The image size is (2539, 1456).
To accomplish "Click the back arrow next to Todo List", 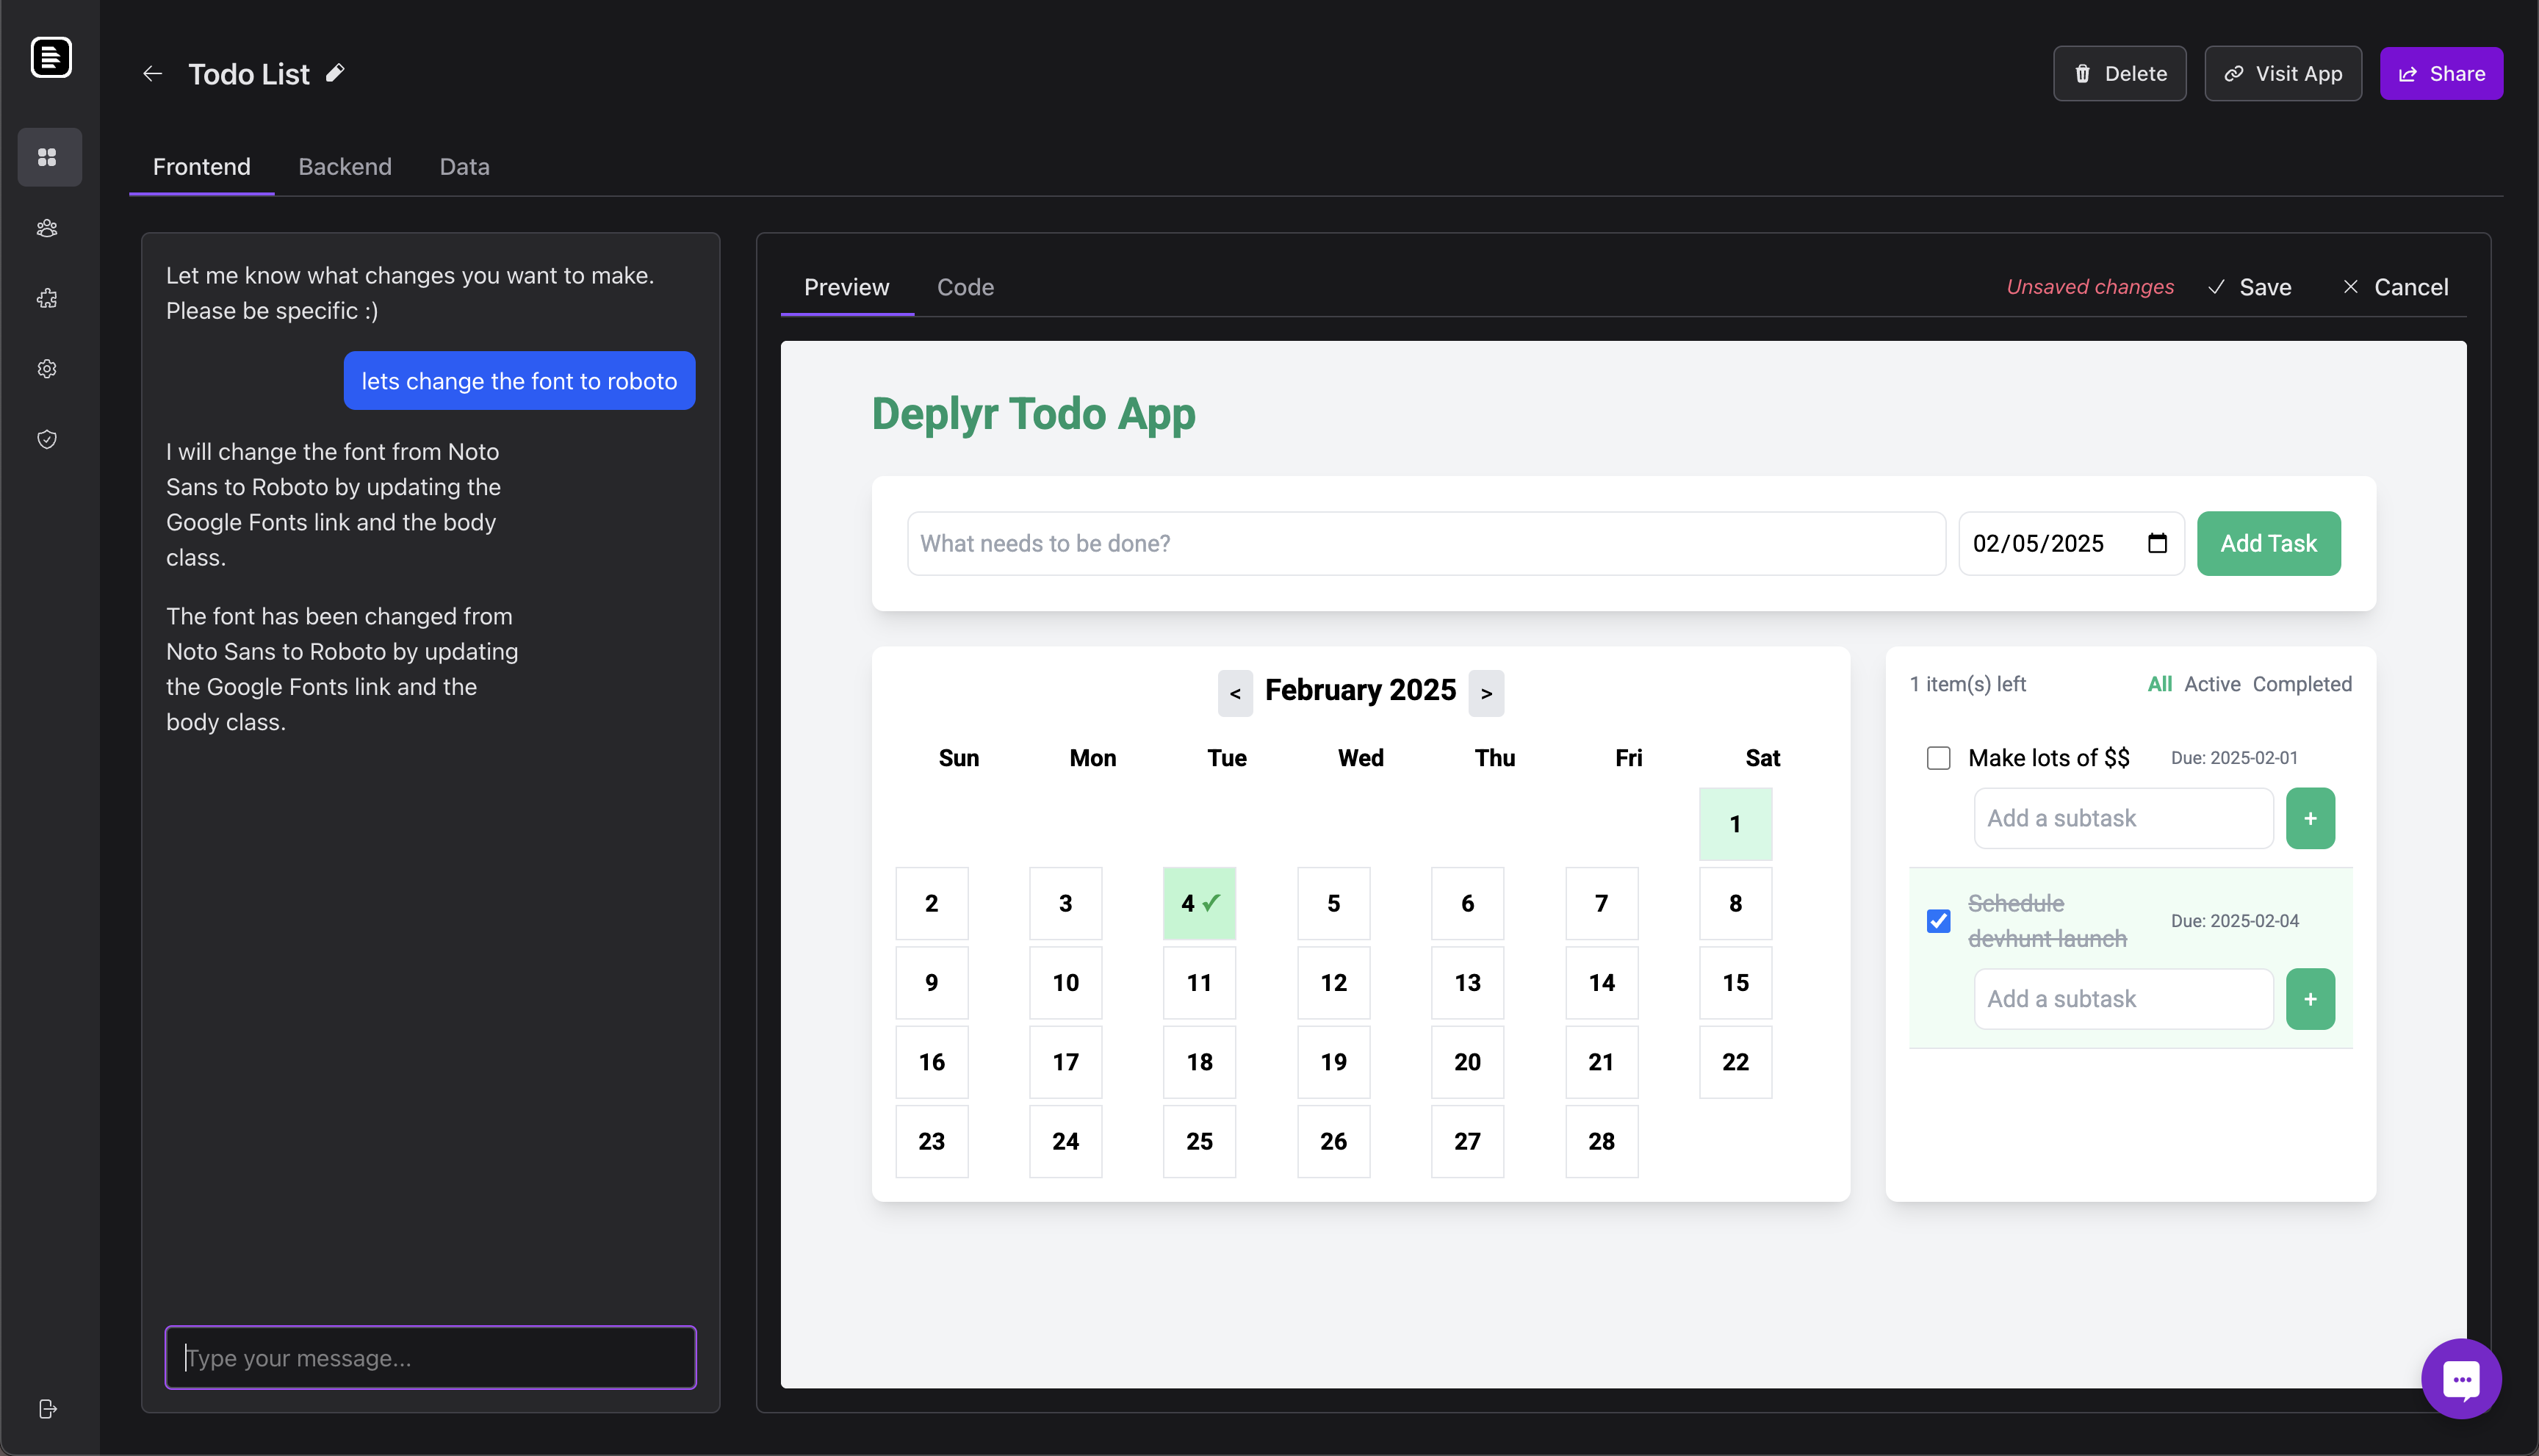I will click(x=152, y=74).
